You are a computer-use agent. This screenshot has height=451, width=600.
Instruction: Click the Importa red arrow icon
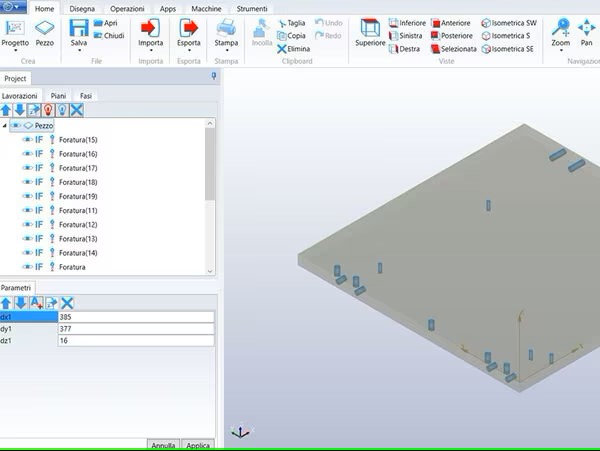click(151, 28)
